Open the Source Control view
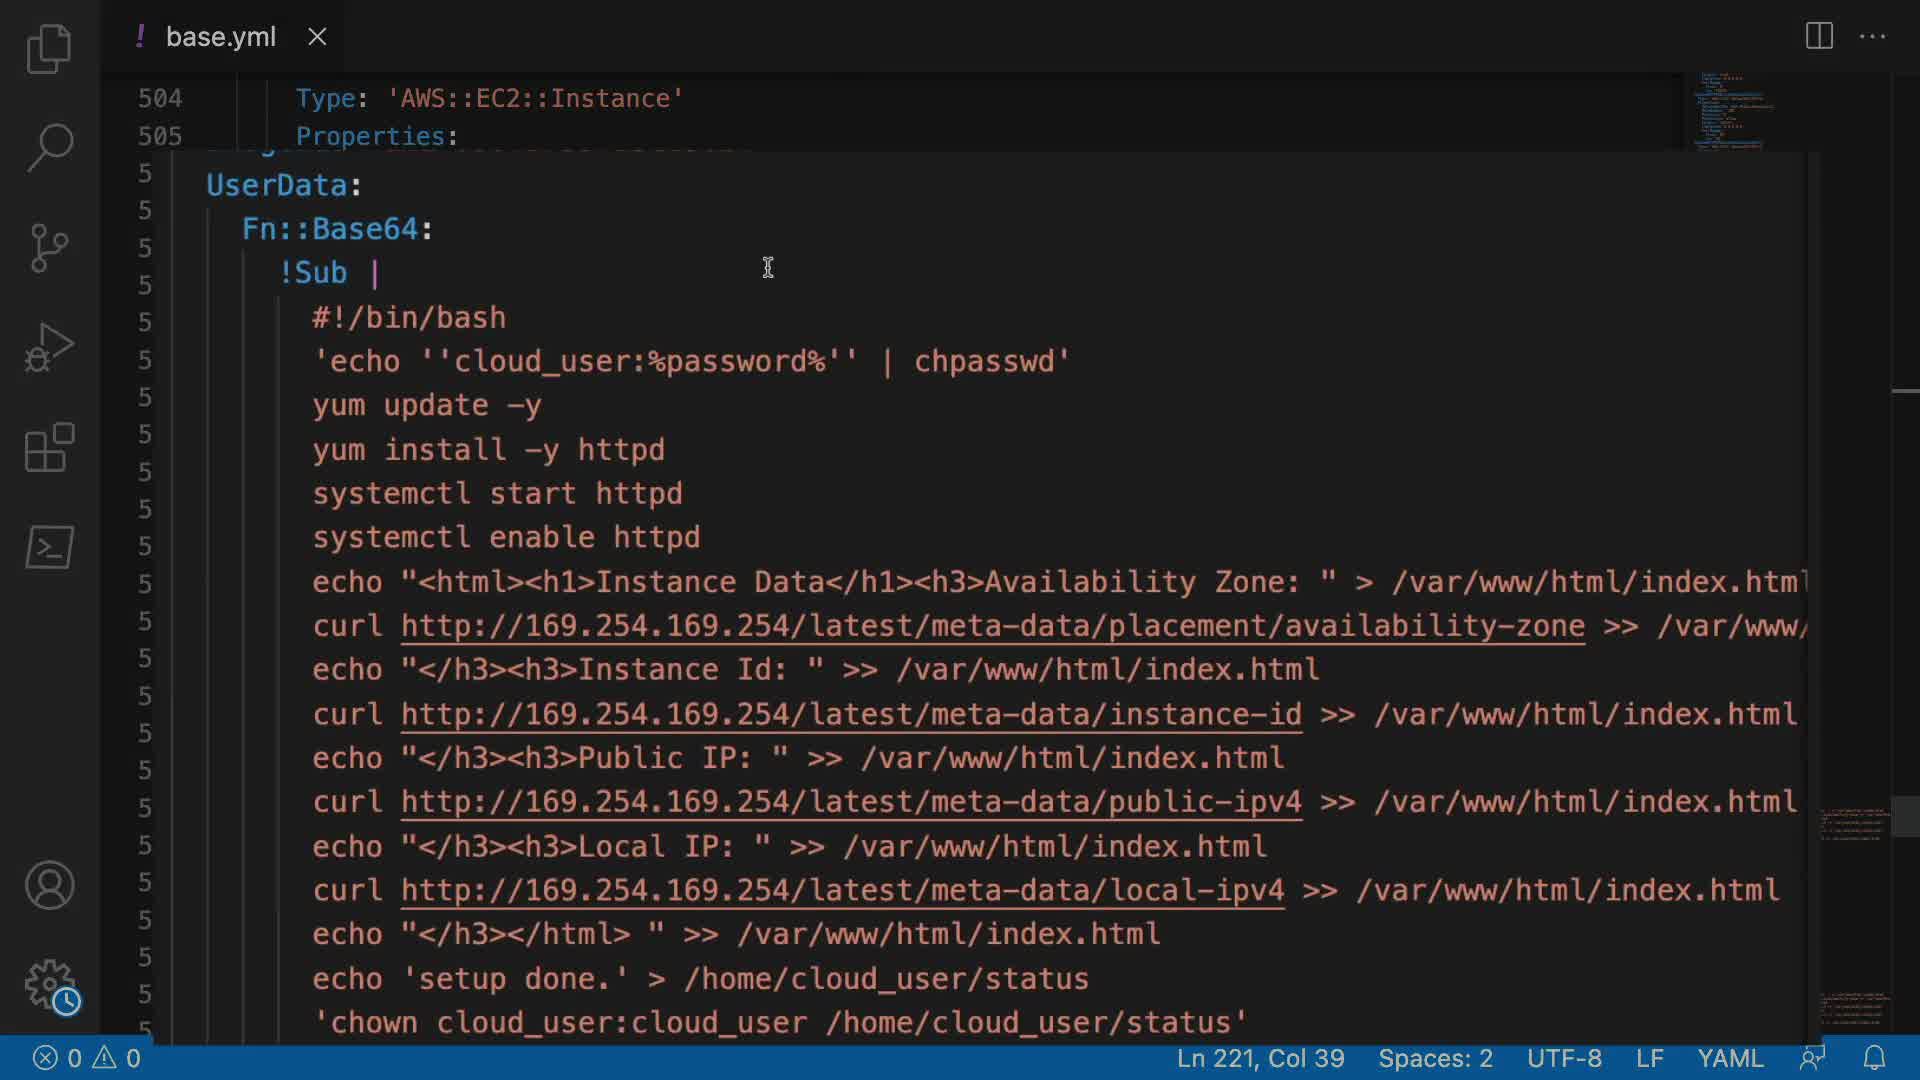This screenshot has height=1080, width=1920. tap(49, 247)
